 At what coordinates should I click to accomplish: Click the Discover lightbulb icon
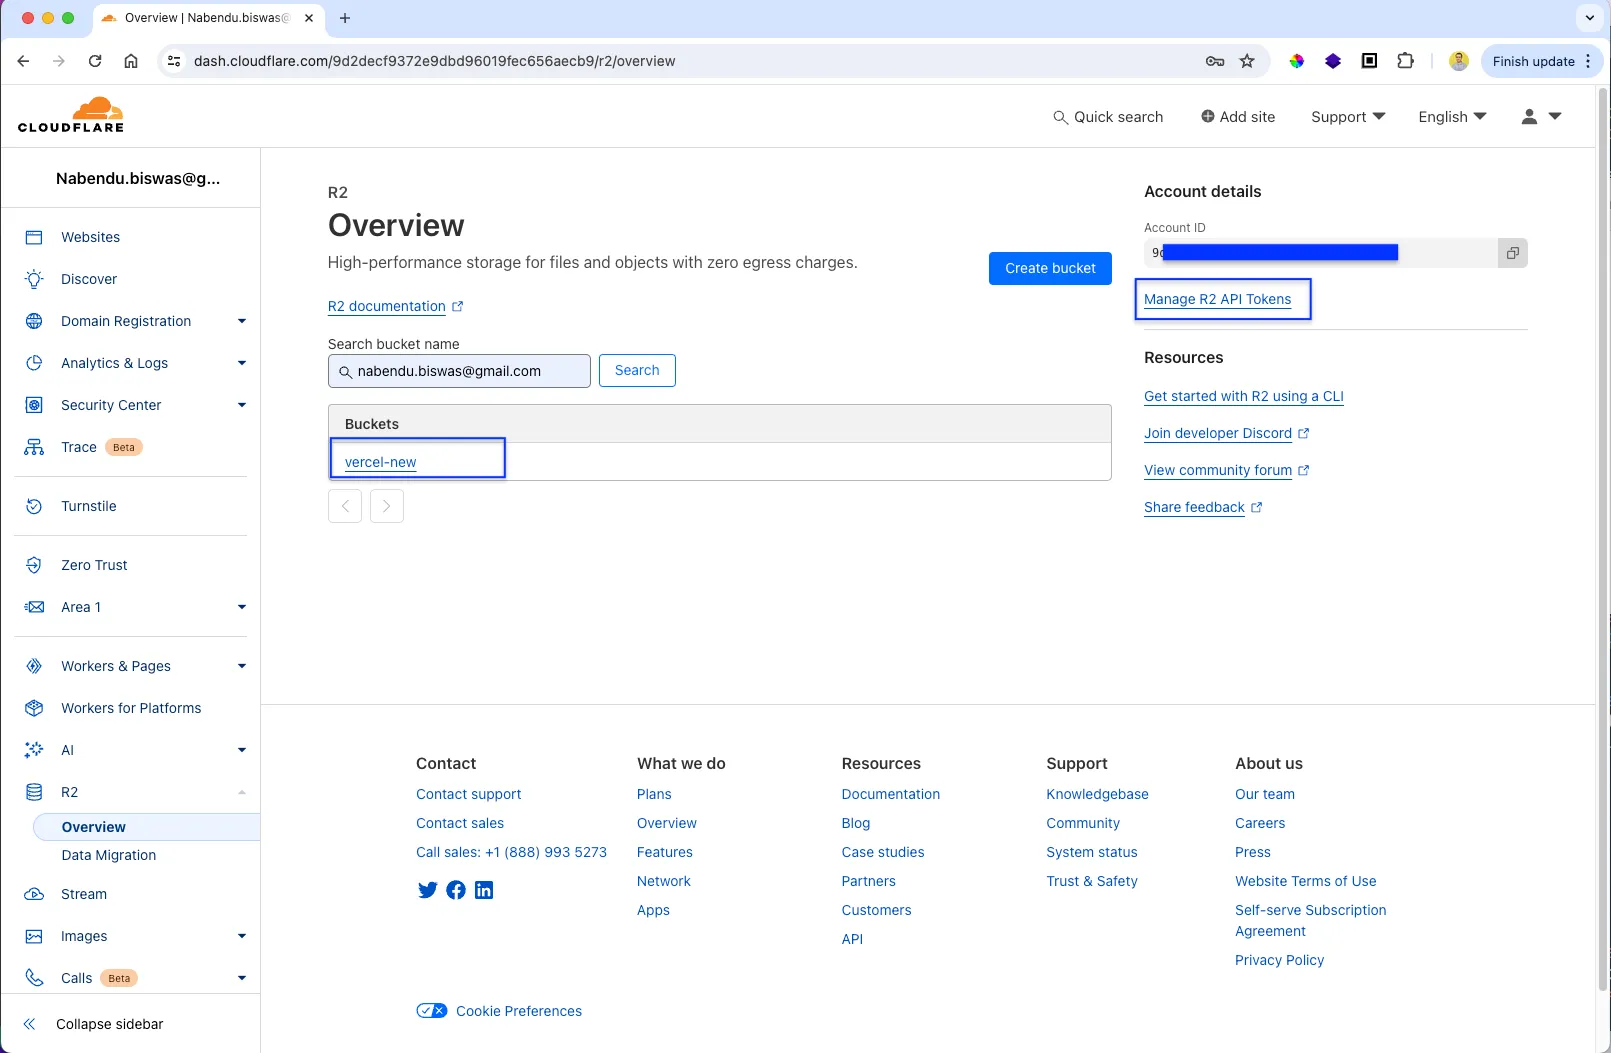(34, 279)
